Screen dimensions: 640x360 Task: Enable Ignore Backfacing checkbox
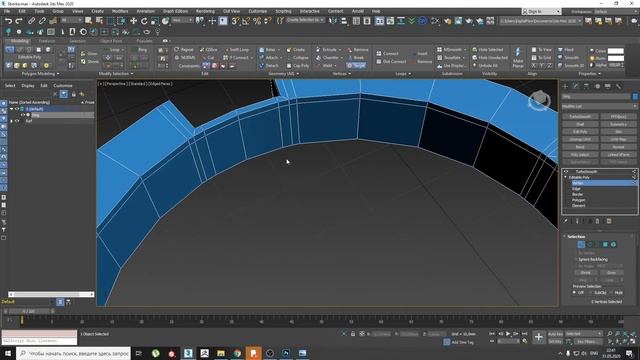tap(576, 260)
